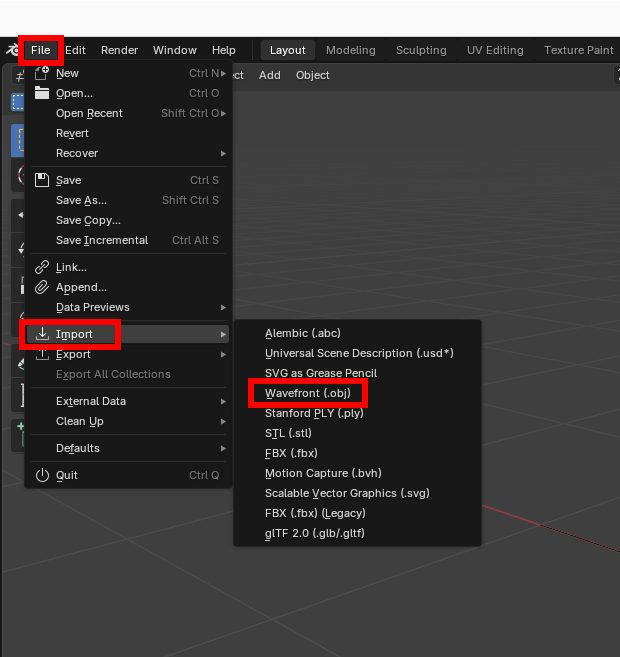Click the floppy disk icon beside Save

[x=42, y=180]
